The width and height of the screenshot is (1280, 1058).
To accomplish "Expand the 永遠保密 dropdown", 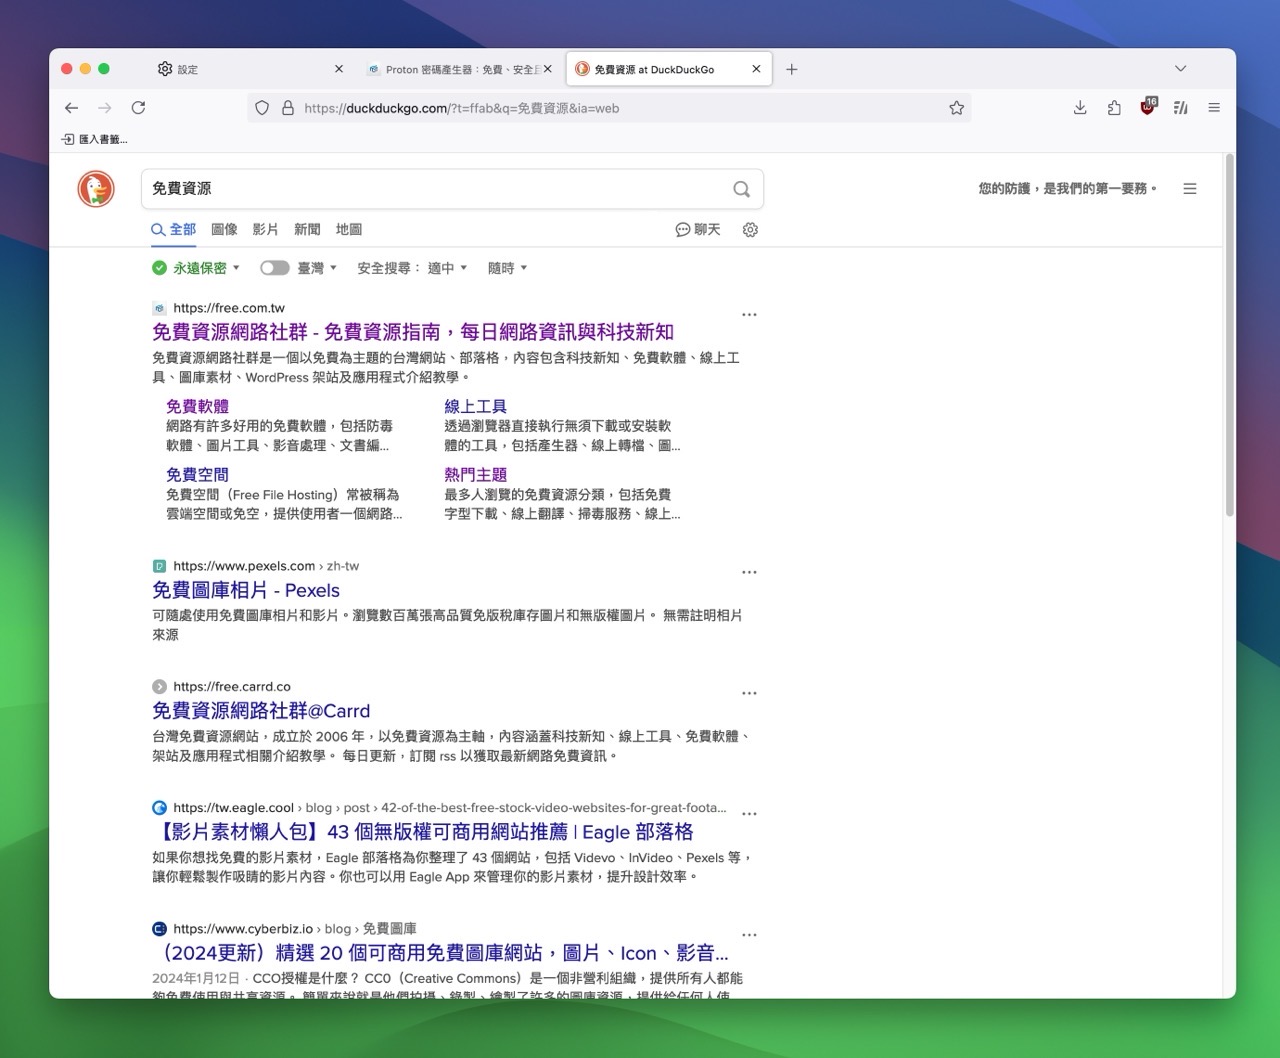I will pos(197,268).
